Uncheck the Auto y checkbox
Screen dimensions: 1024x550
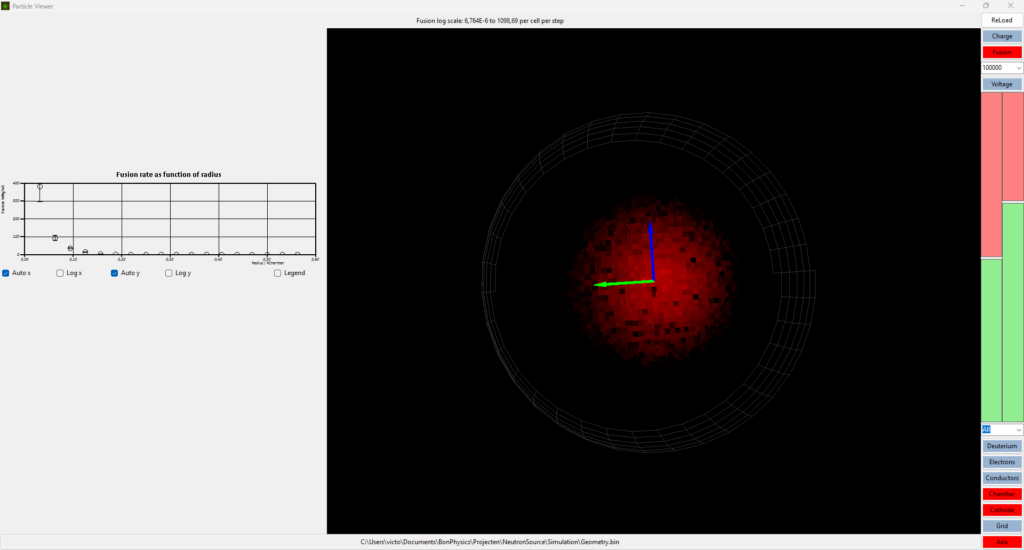[x=114, y=273]
